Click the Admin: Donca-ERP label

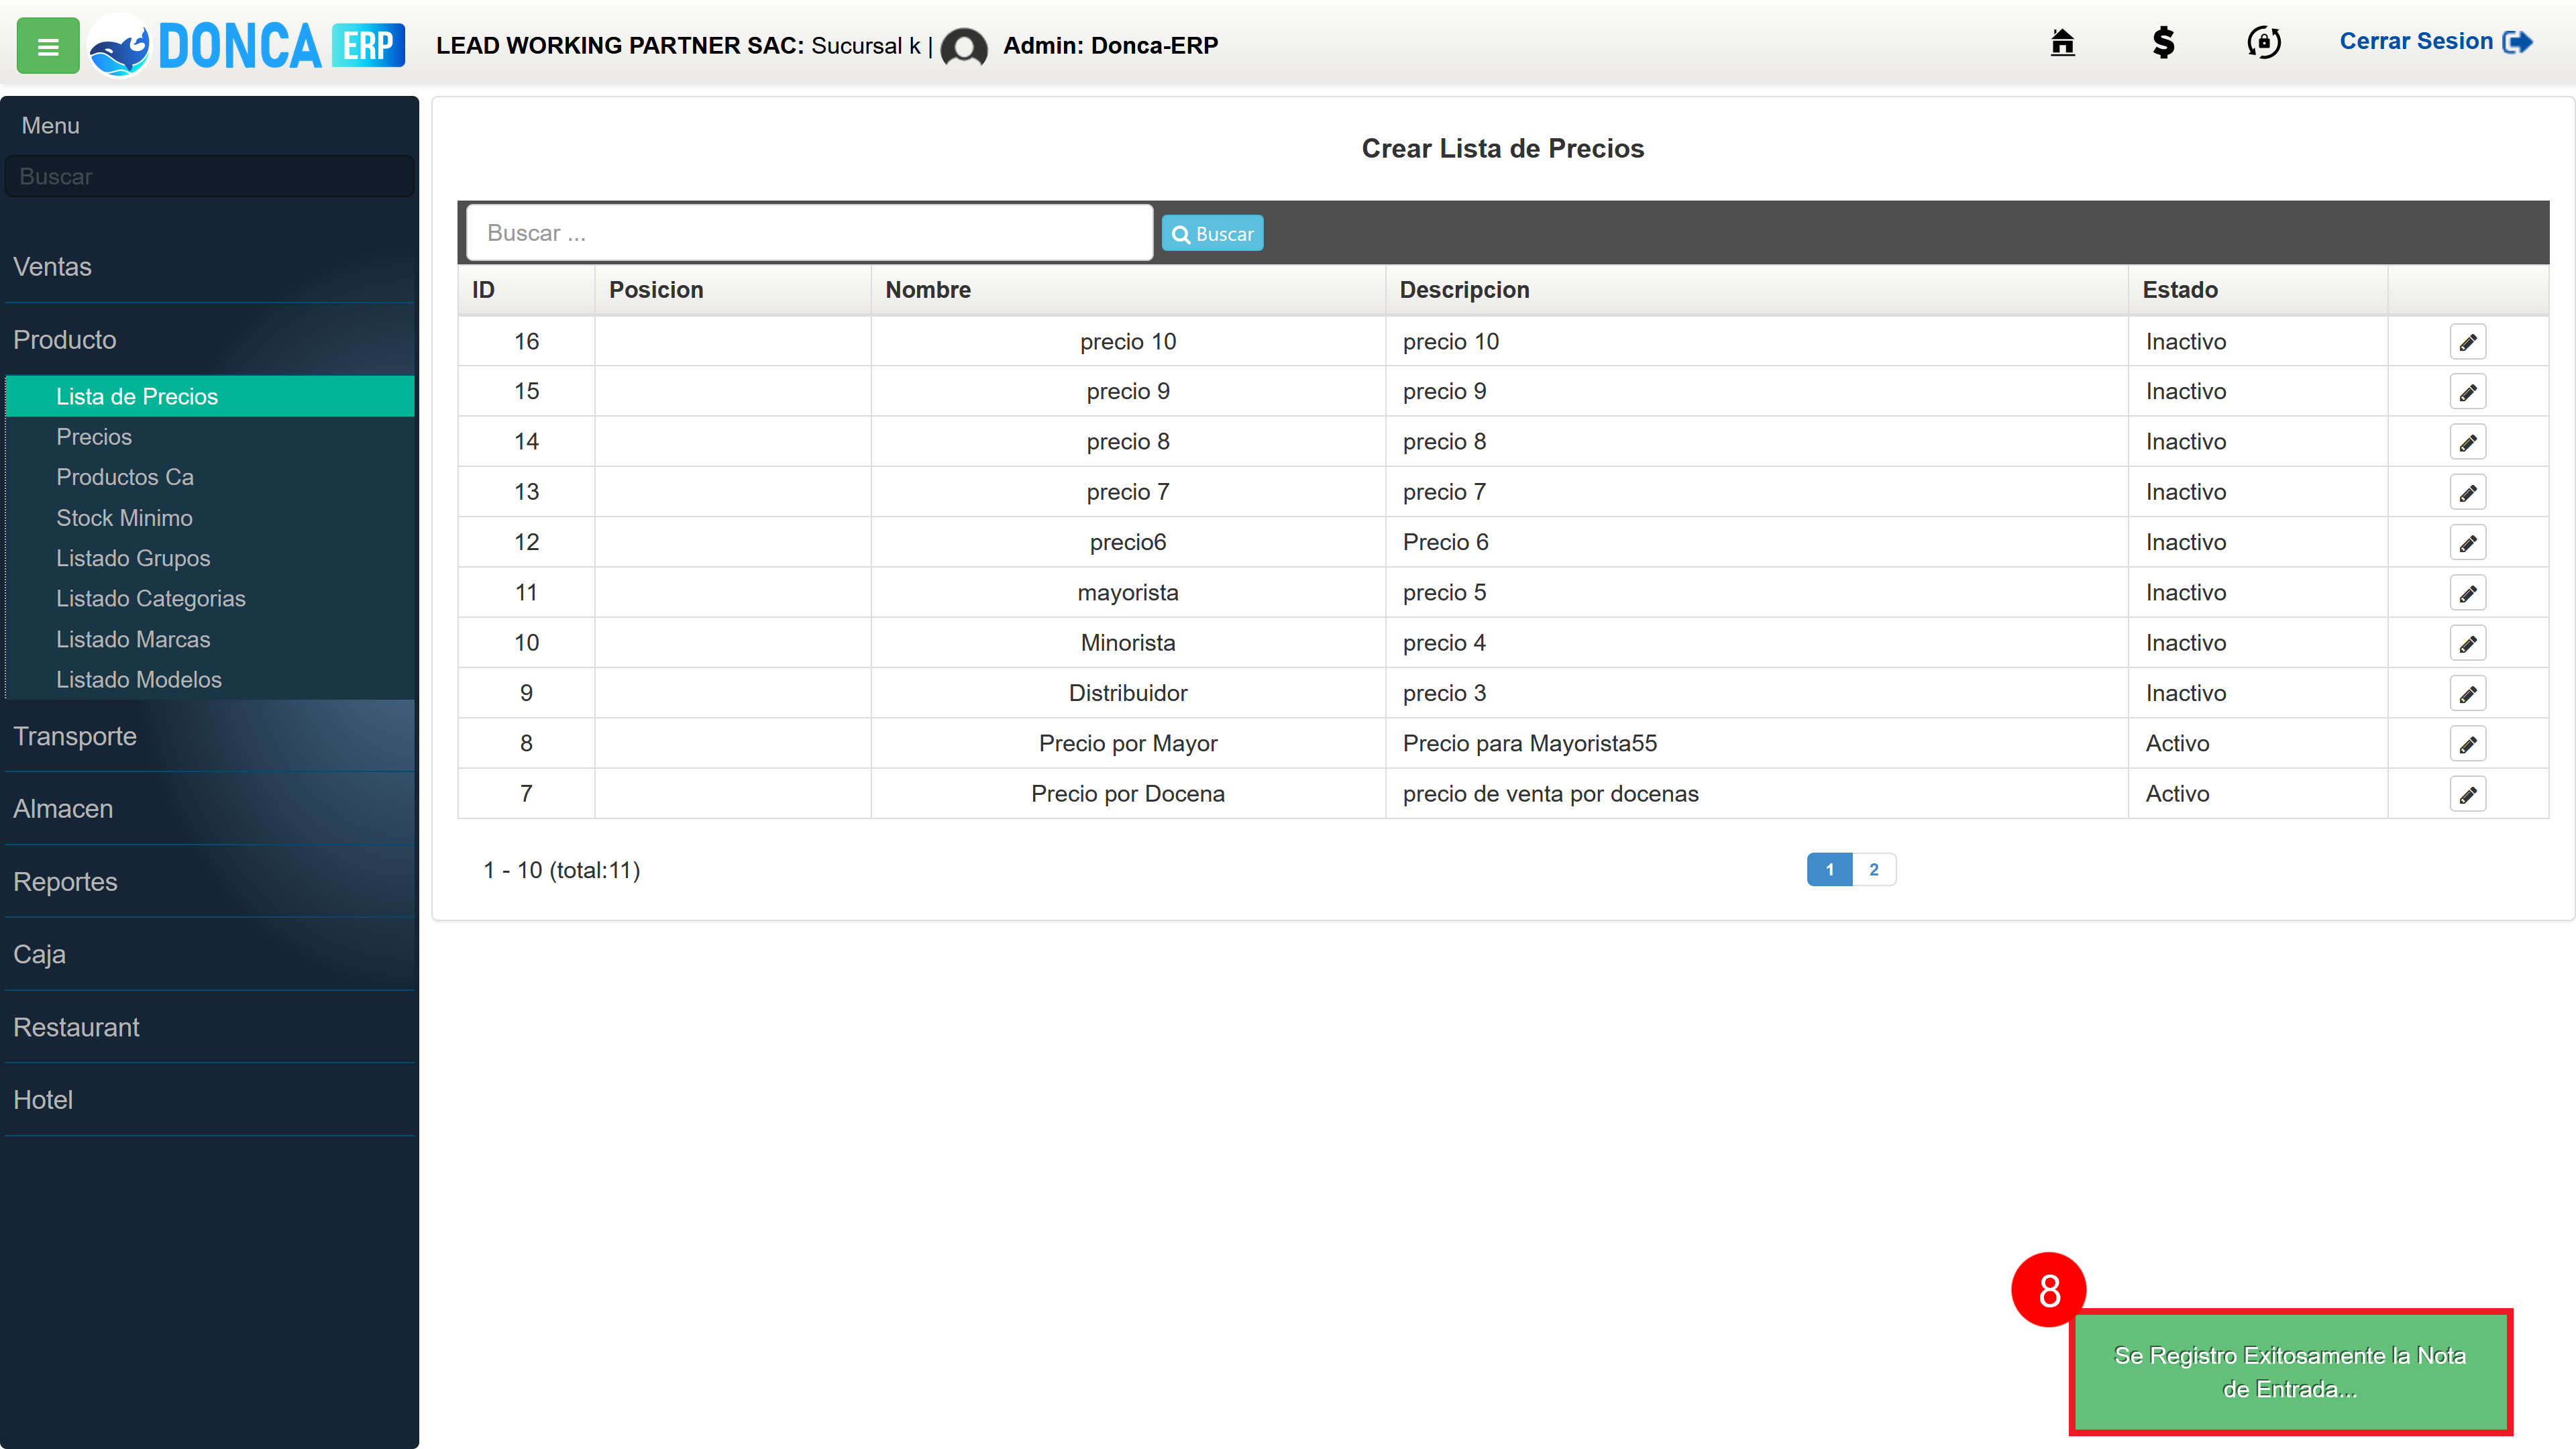(x=1110, y=45)
